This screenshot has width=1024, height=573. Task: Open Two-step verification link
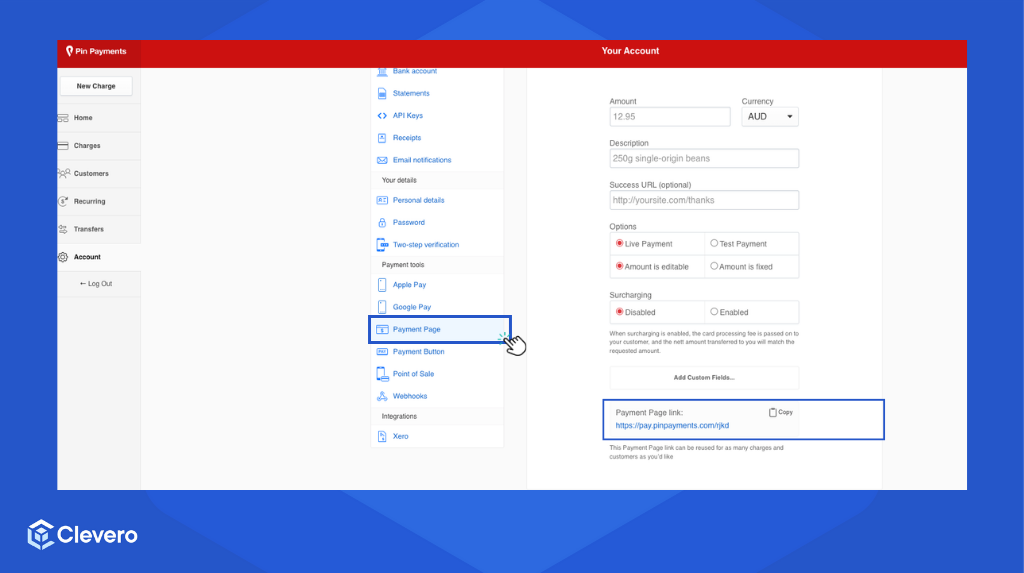pyautogui.click(x=426, y=245)
